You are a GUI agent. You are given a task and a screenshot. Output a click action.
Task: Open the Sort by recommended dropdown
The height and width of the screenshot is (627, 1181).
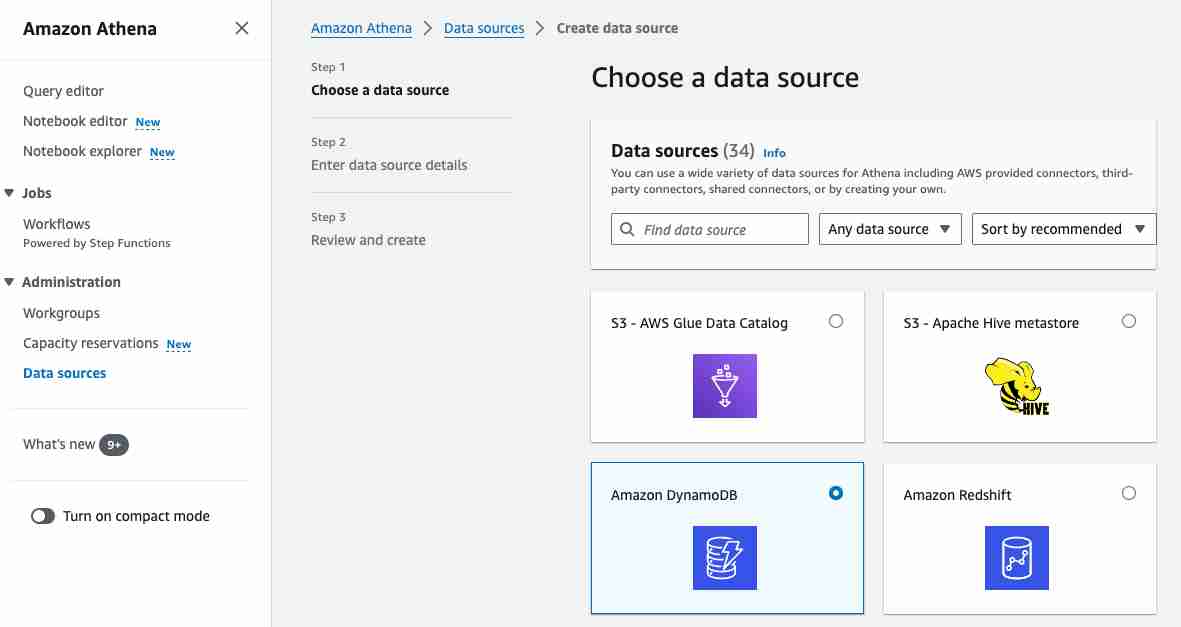[x=1064, y=229]
